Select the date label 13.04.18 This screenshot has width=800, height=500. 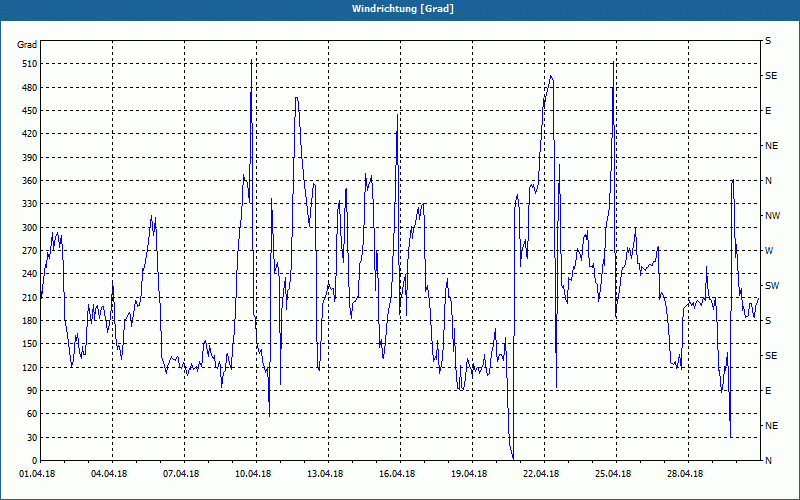(325, 474)
